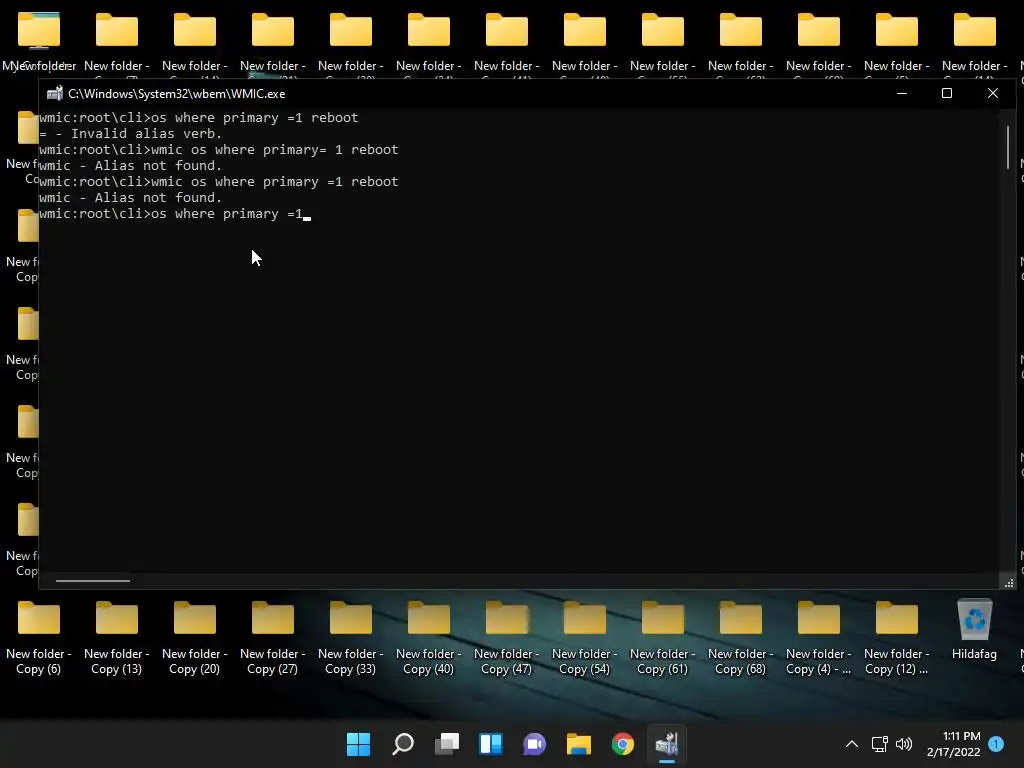Open Task View on taskbar
This screenshot has width=1024, height=768.
point(447,744)
